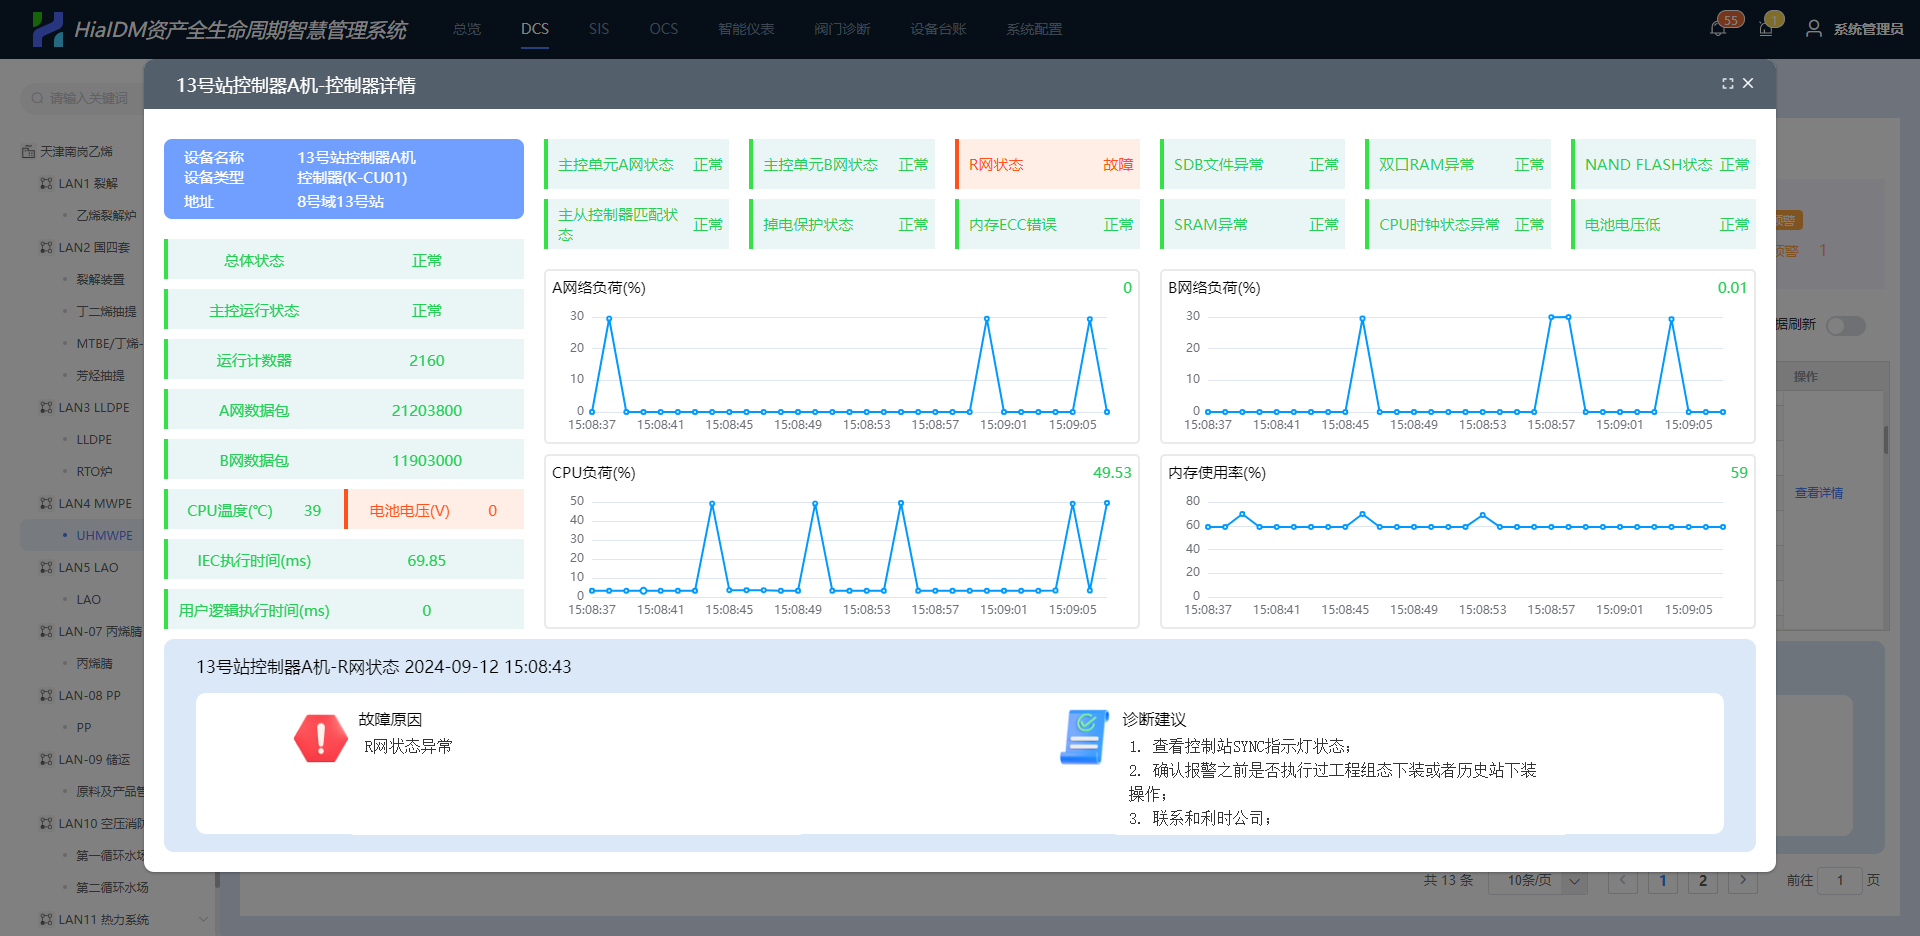
Task: Click the fullscreen icon on the dialog
Action: [1728, 83]
